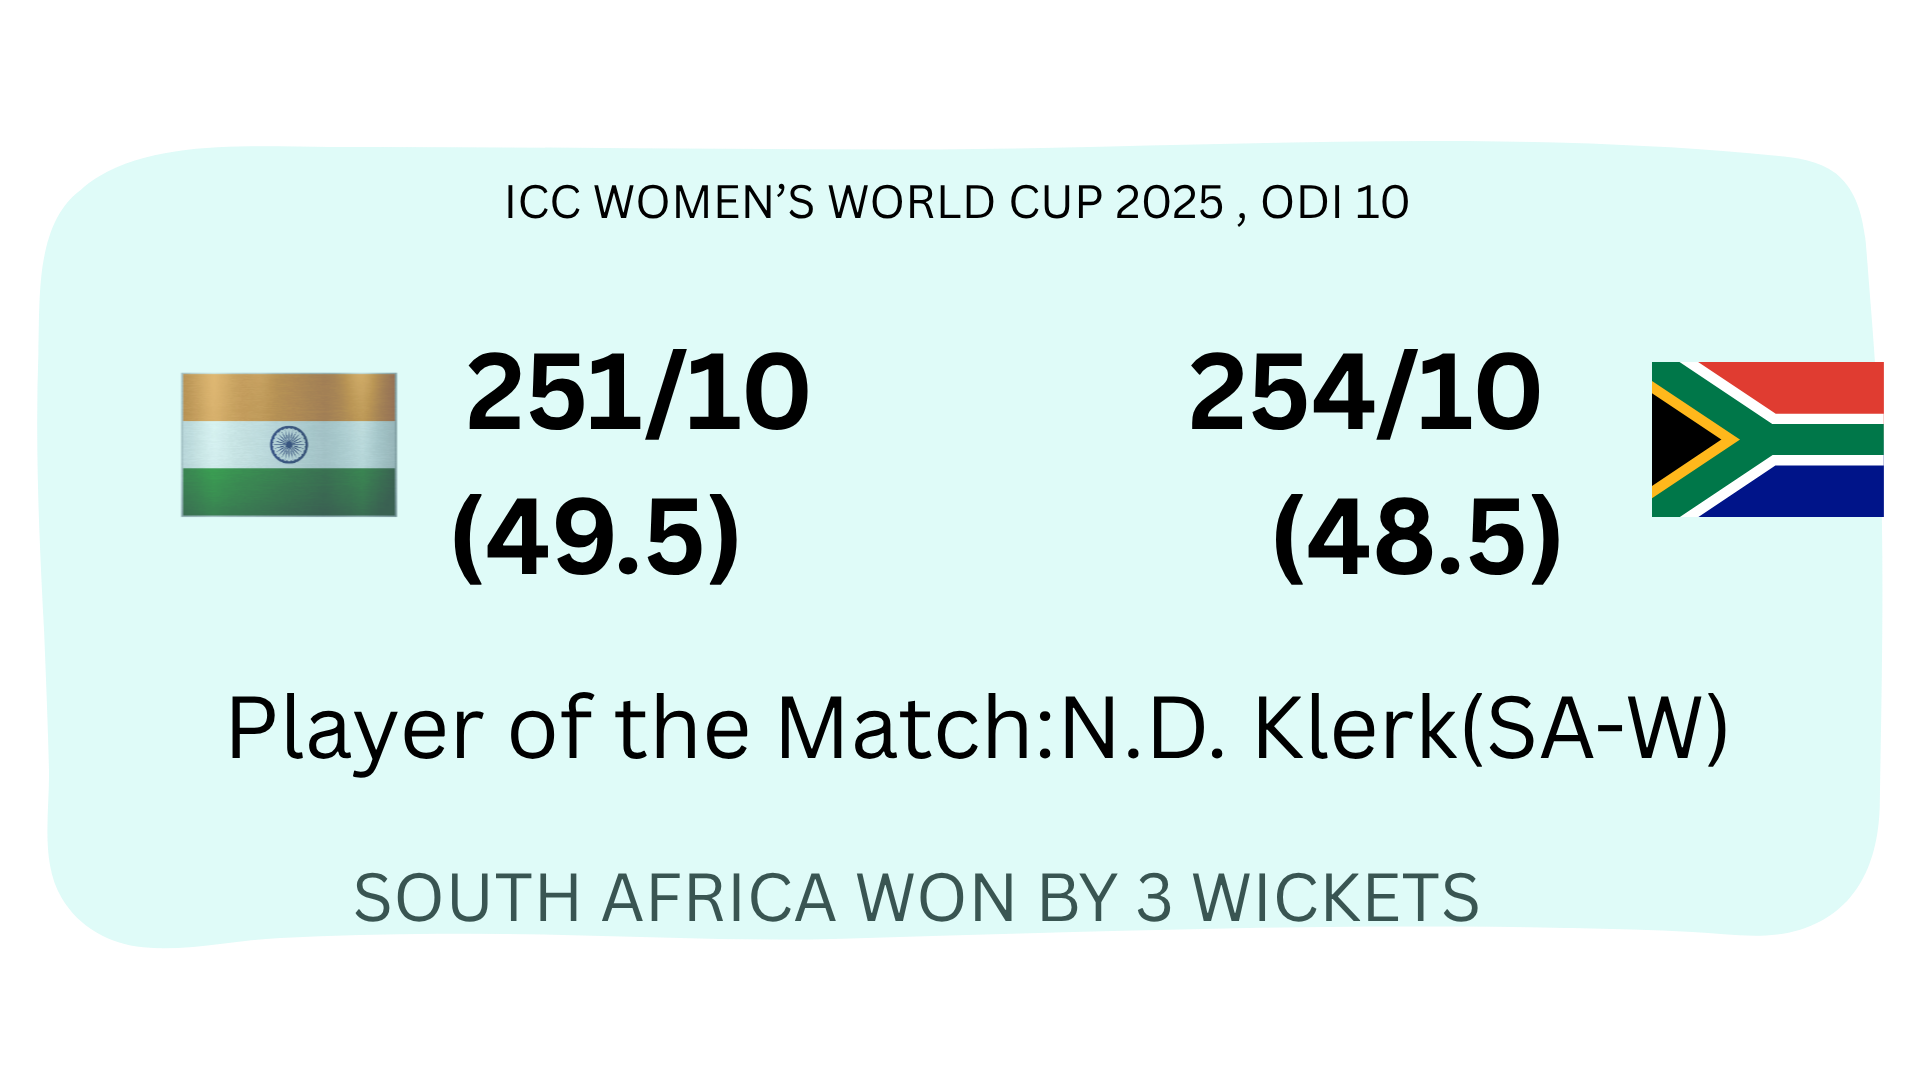Click the South Africa won by 3 wickets result
Image resolution: width=1920 pixels, height=1080 pixels.
coord(916,898)
